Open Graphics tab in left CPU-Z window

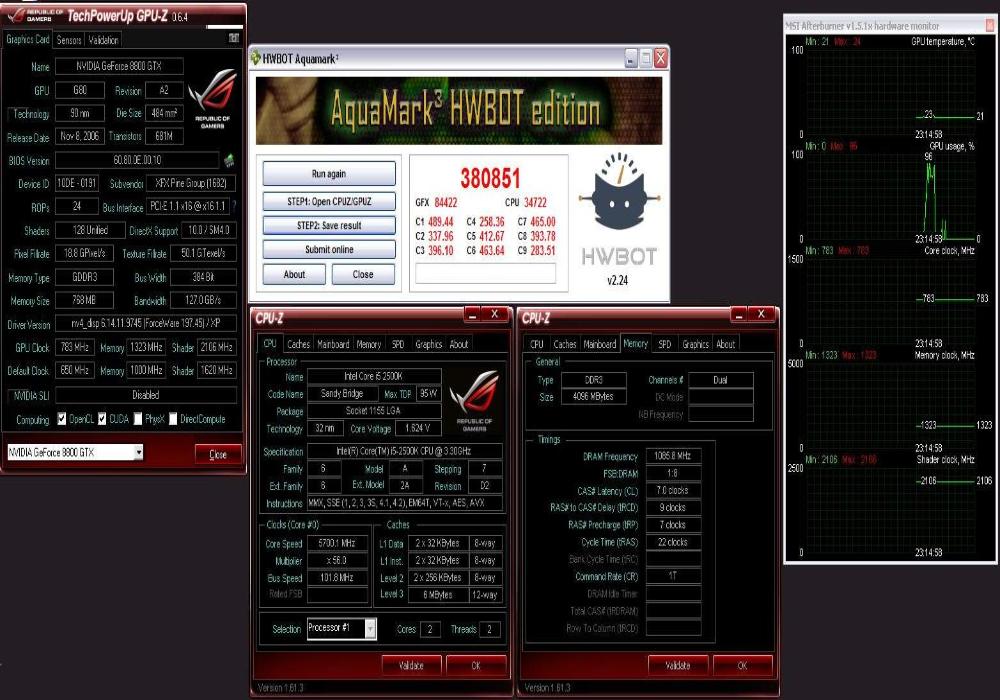(x=429, y=344)
